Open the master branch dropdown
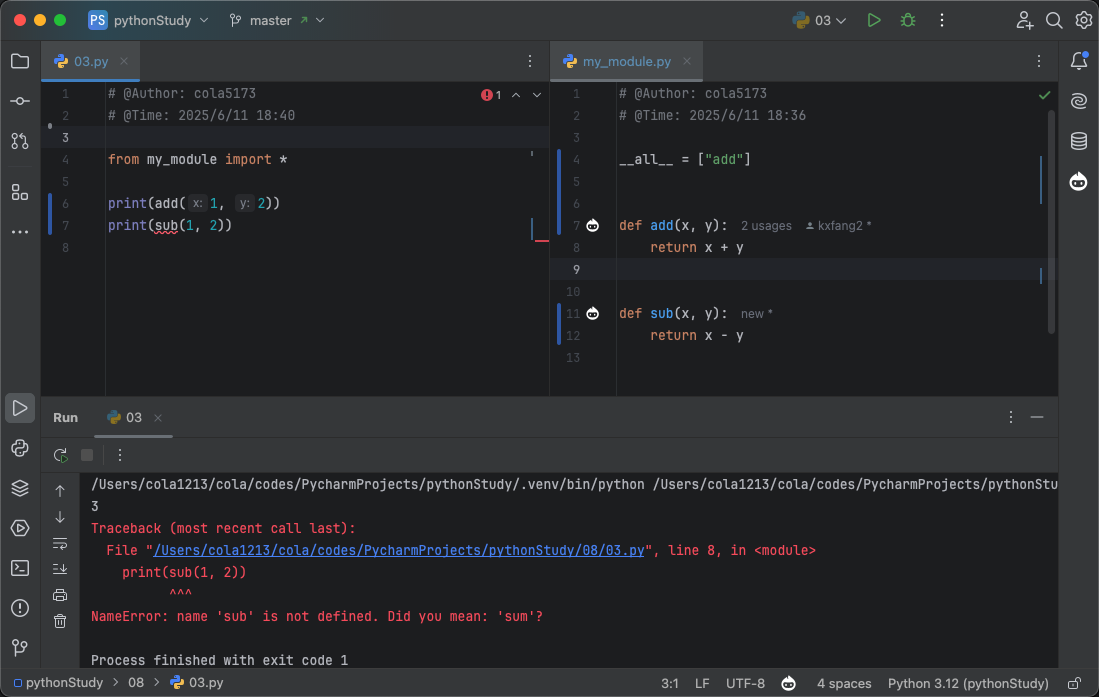The width and height of the screenshot is (1099, 697). (277, 20)
